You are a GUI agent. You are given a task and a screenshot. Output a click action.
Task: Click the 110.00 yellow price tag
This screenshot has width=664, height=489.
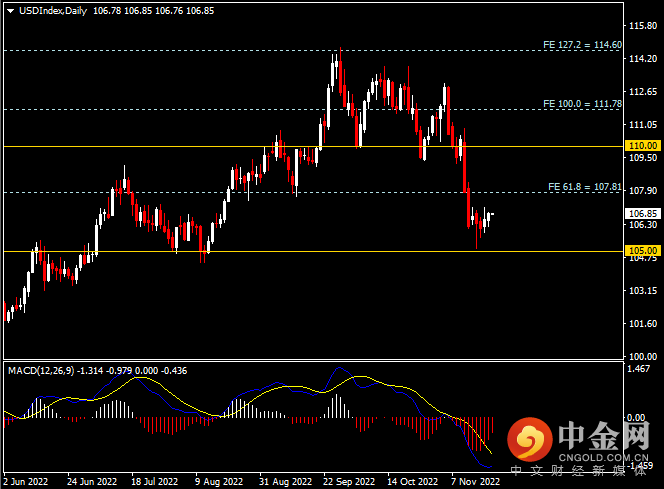[643, 146]
